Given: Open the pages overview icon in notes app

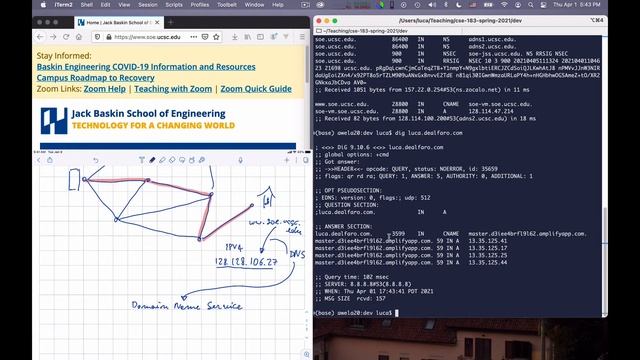Looking at the screenshot, I should tap(306, 160).
